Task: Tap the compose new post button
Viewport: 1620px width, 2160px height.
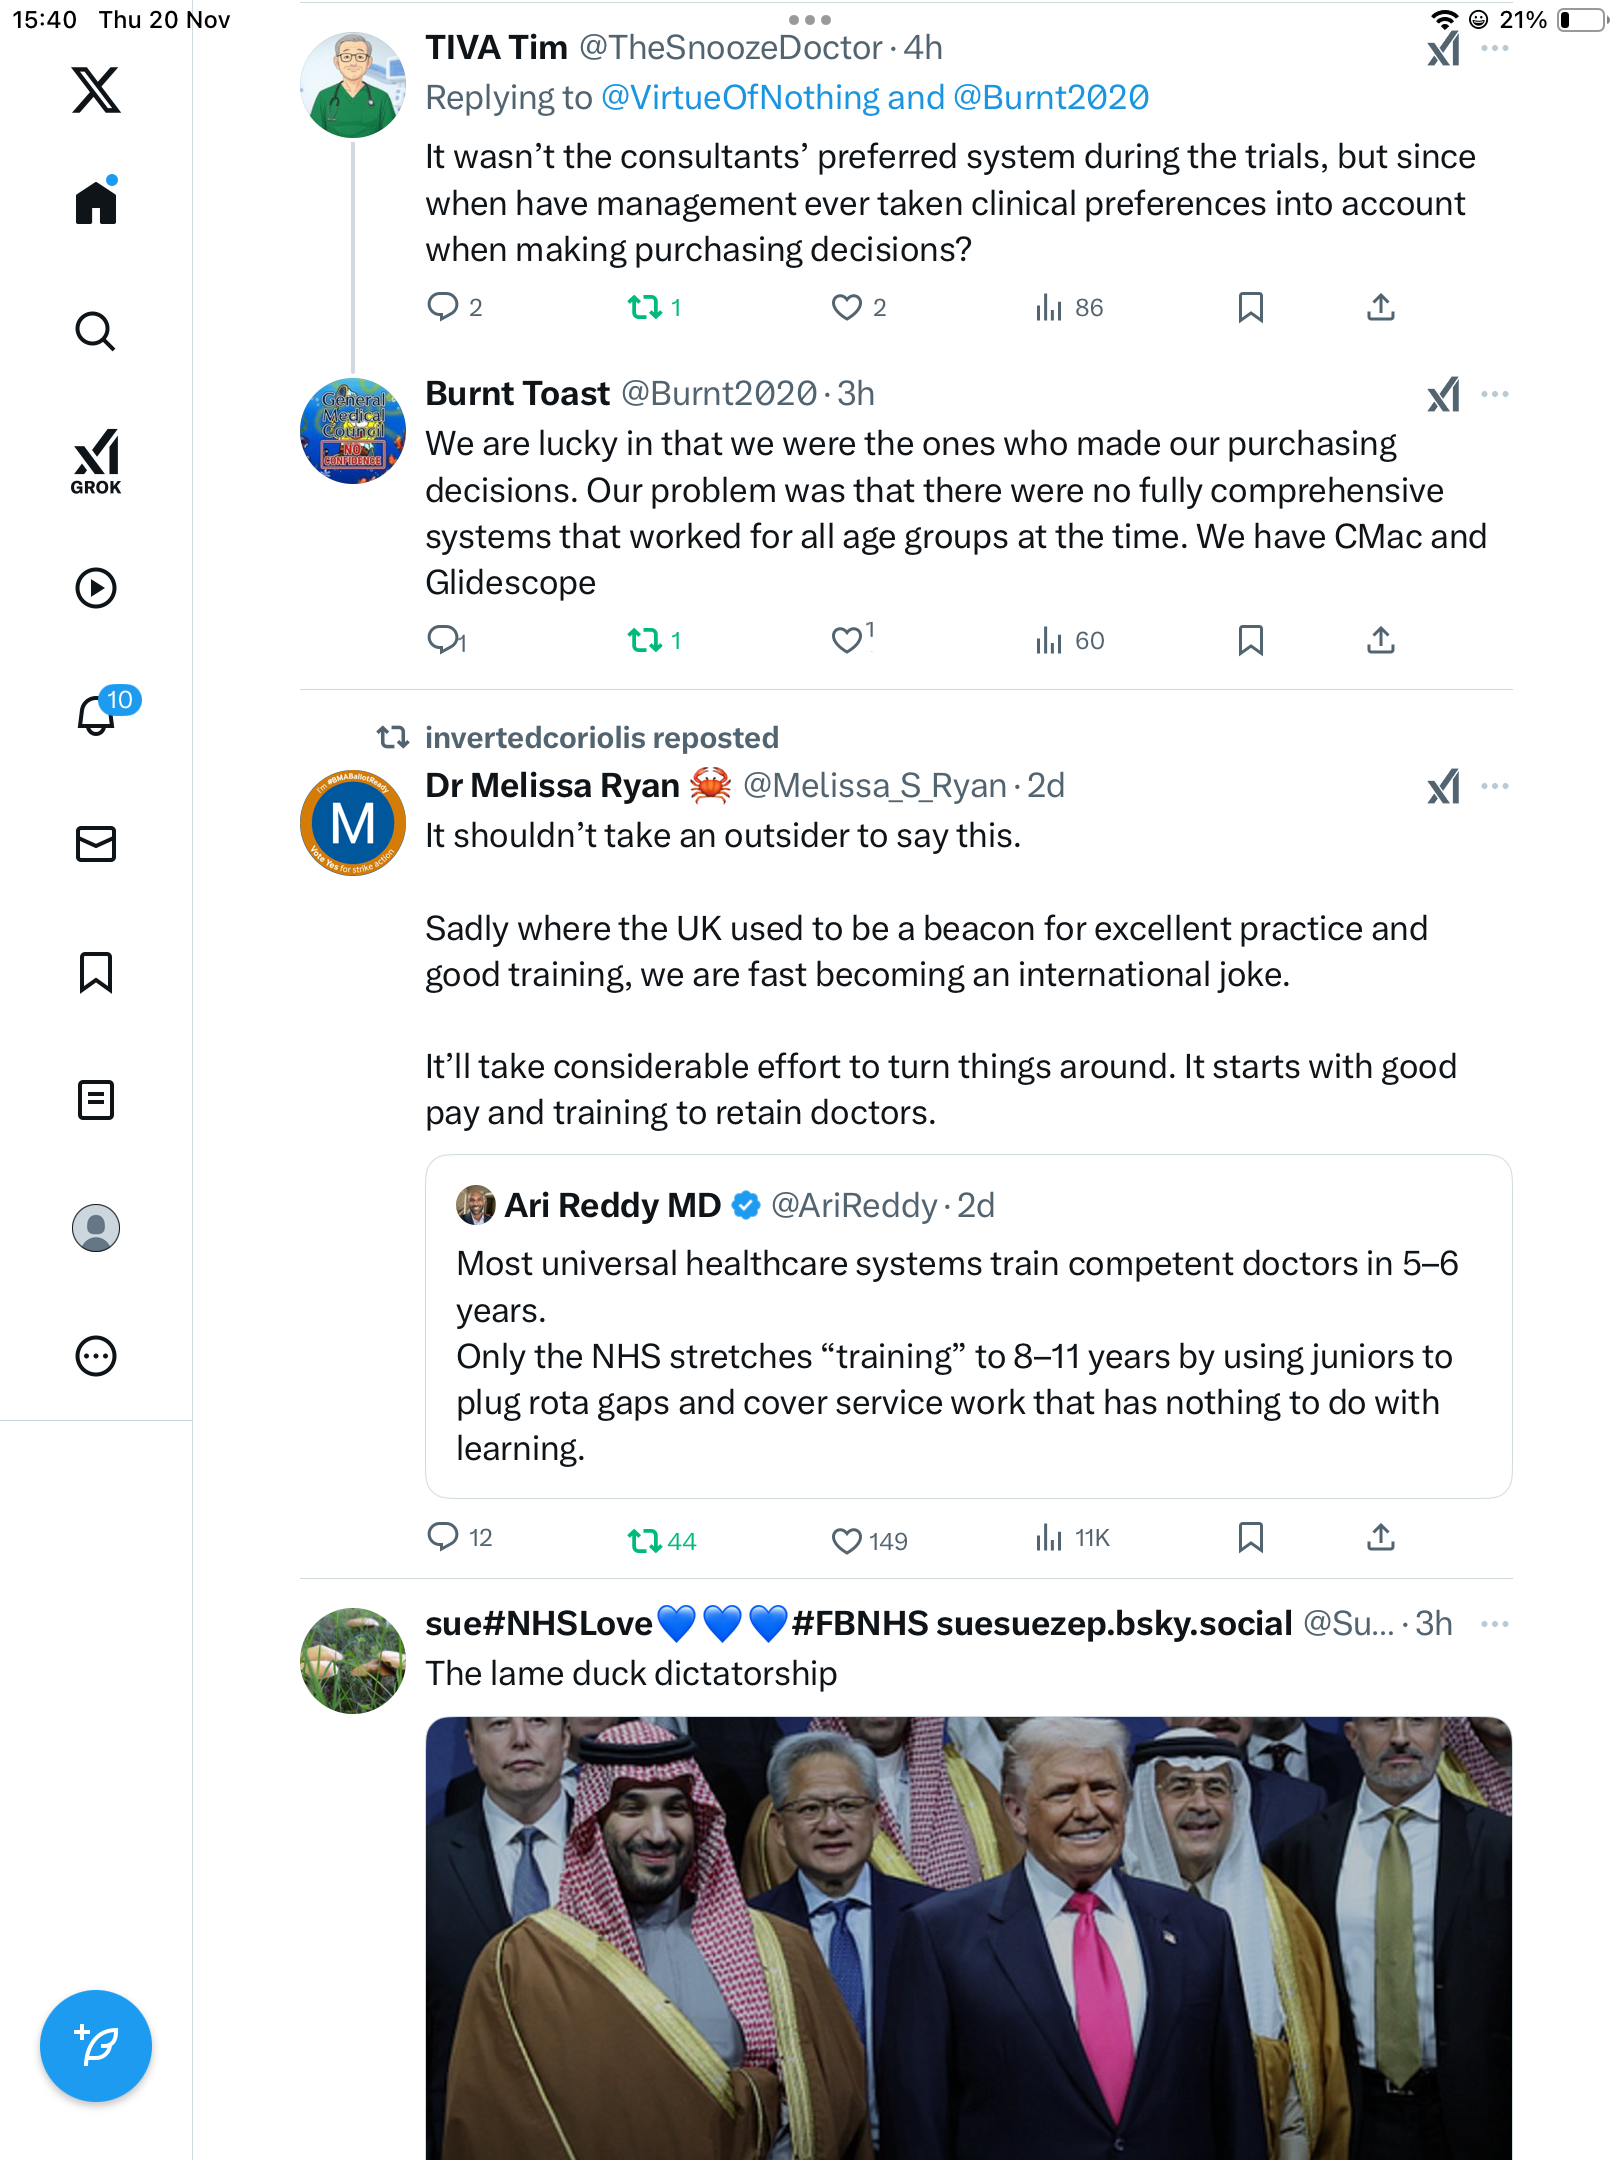Action: point(96,2045)
